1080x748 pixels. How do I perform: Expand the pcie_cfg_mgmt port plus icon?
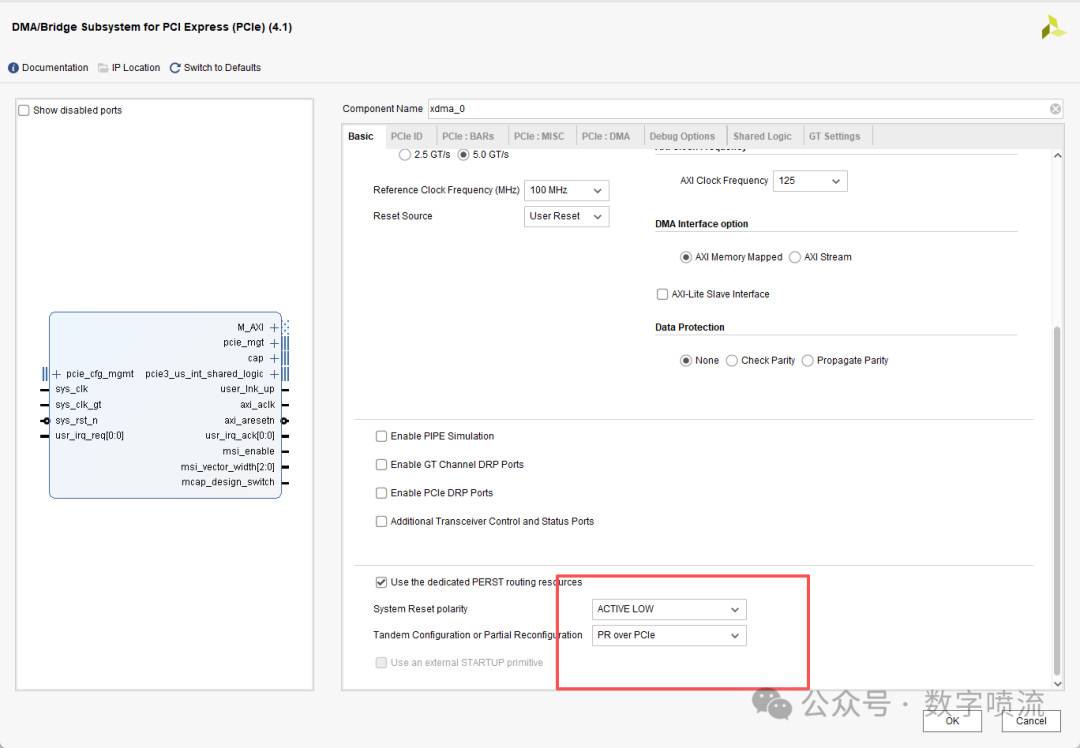tap(56, 374)
